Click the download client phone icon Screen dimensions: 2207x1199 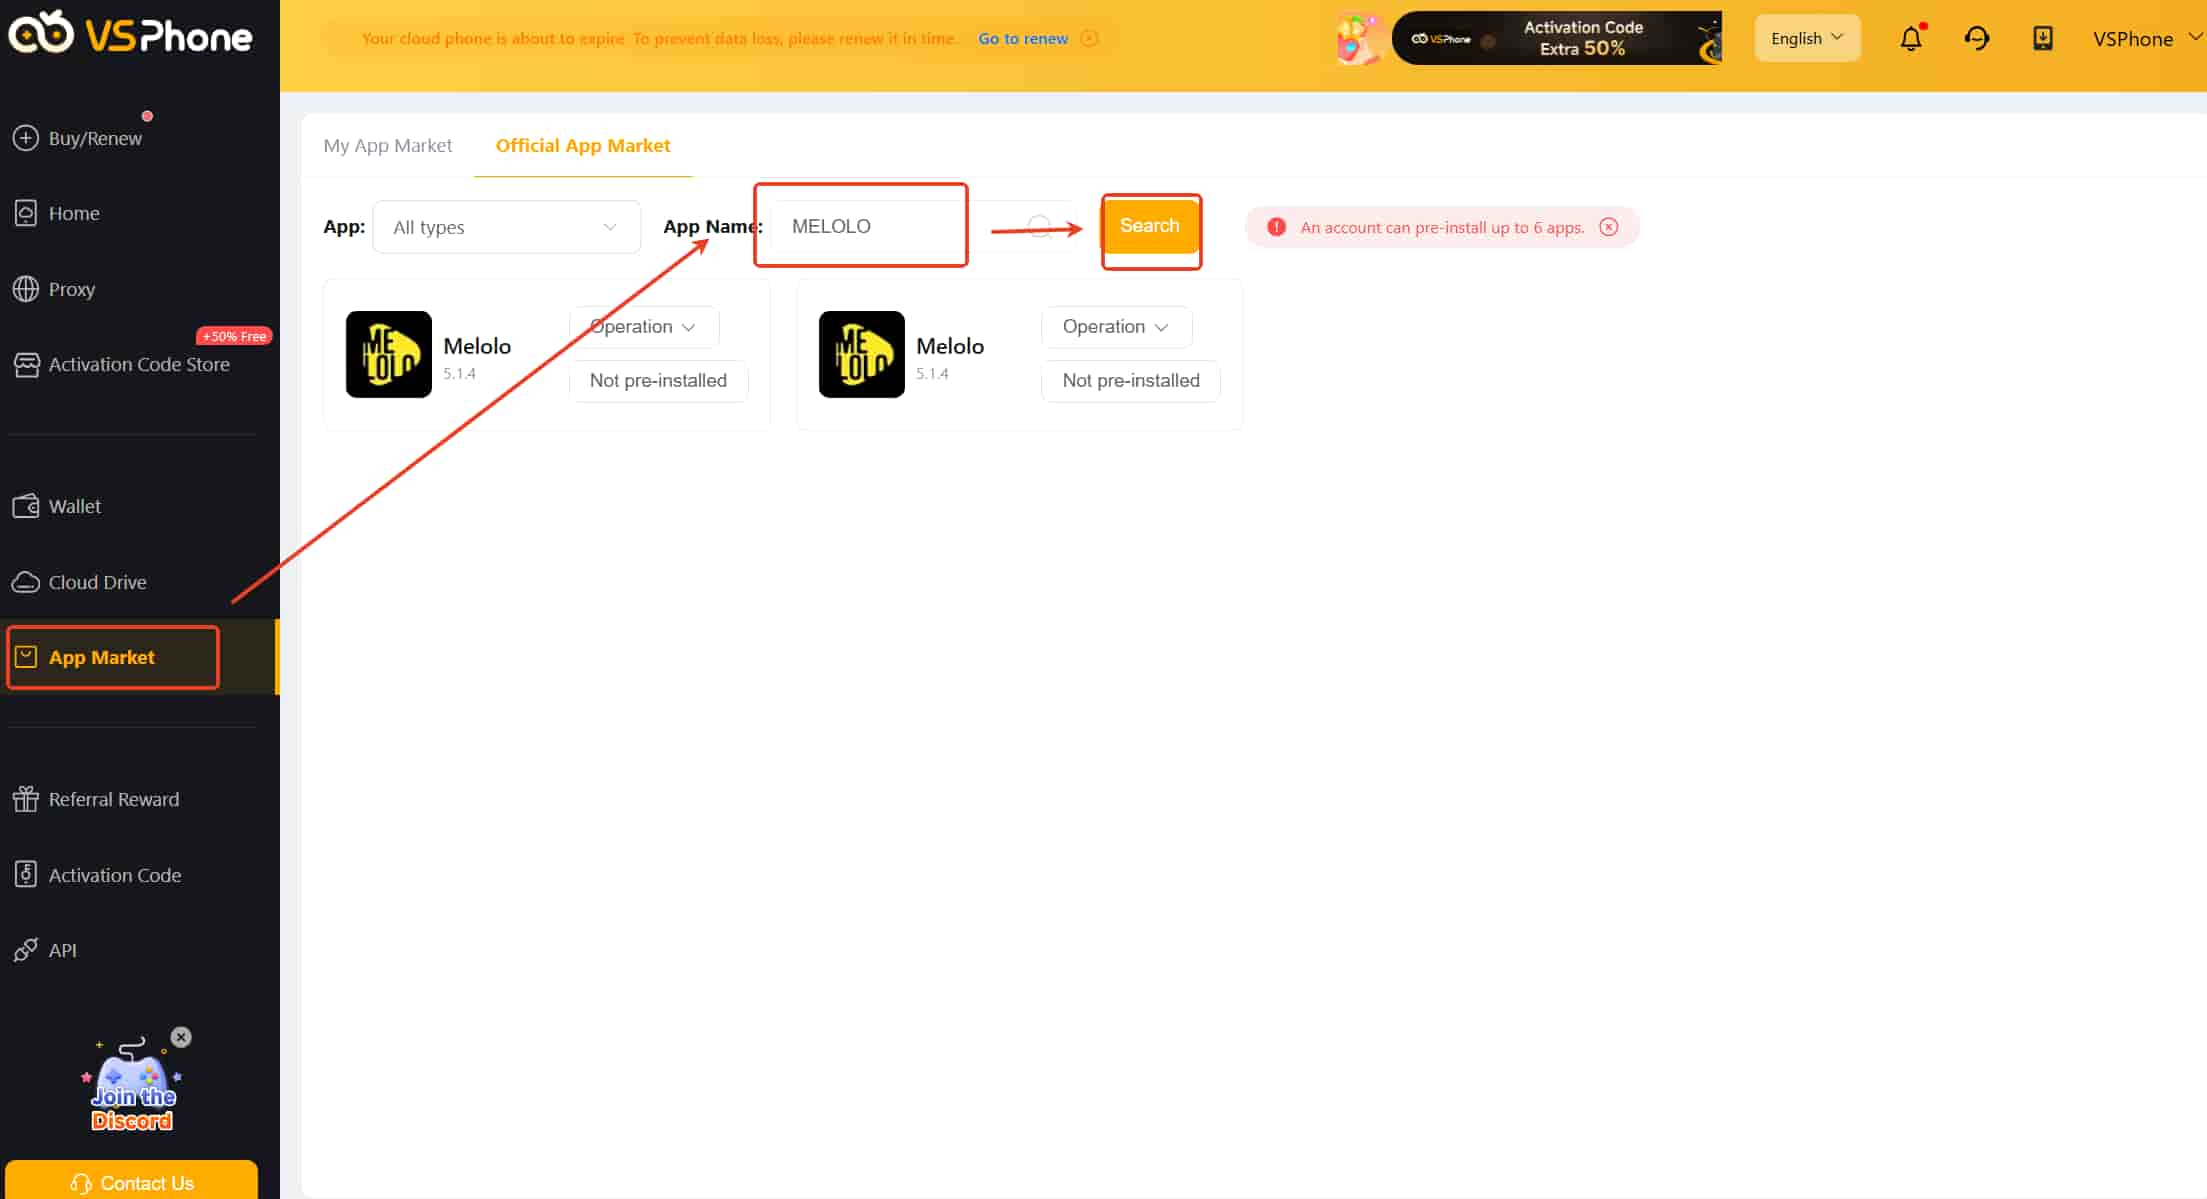coord(2042,39)
